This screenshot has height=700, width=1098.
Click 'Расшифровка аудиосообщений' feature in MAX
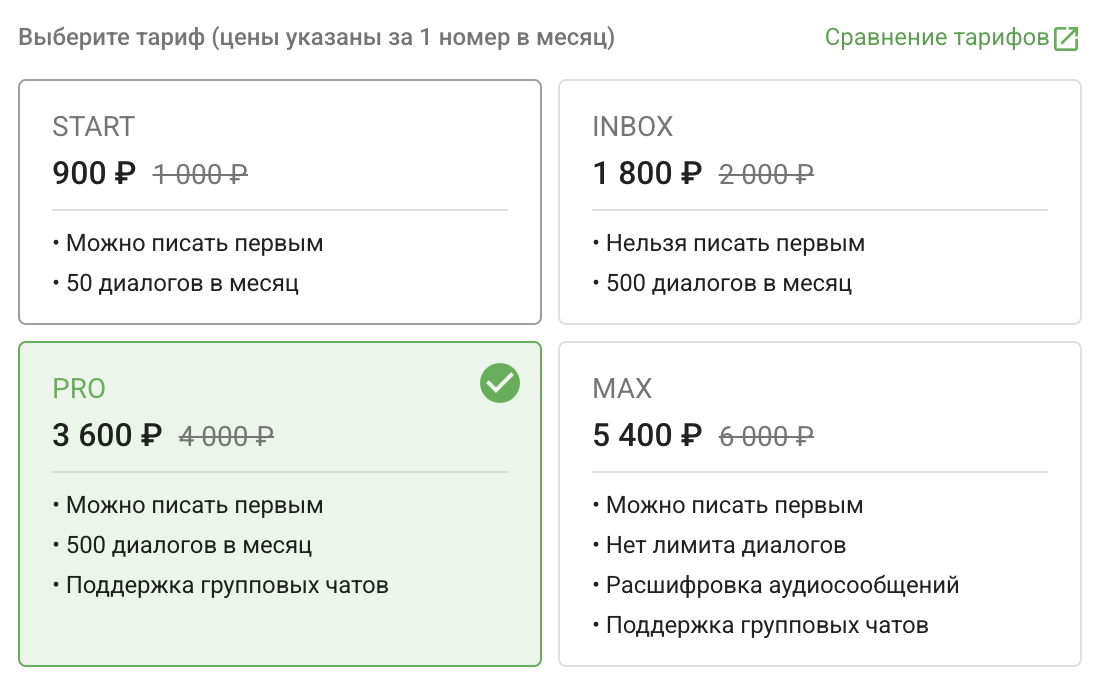pyautogui.click(x=782, y=585)
